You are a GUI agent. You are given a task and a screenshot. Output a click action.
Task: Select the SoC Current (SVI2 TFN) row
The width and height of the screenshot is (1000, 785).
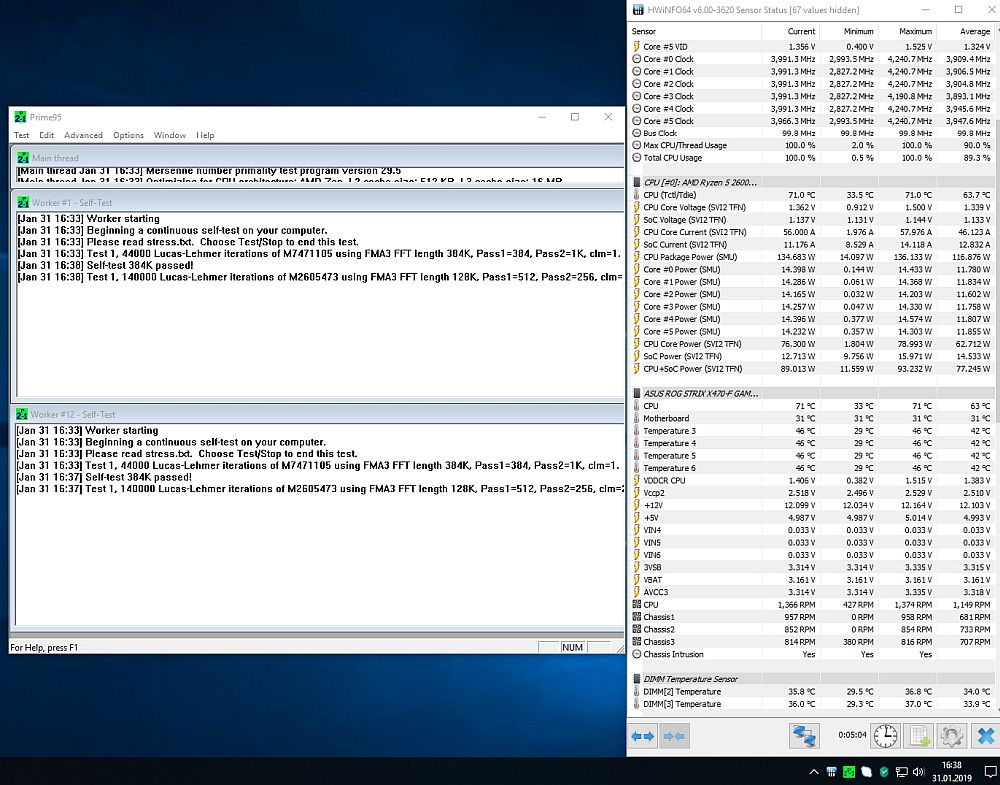coord(811,245)
